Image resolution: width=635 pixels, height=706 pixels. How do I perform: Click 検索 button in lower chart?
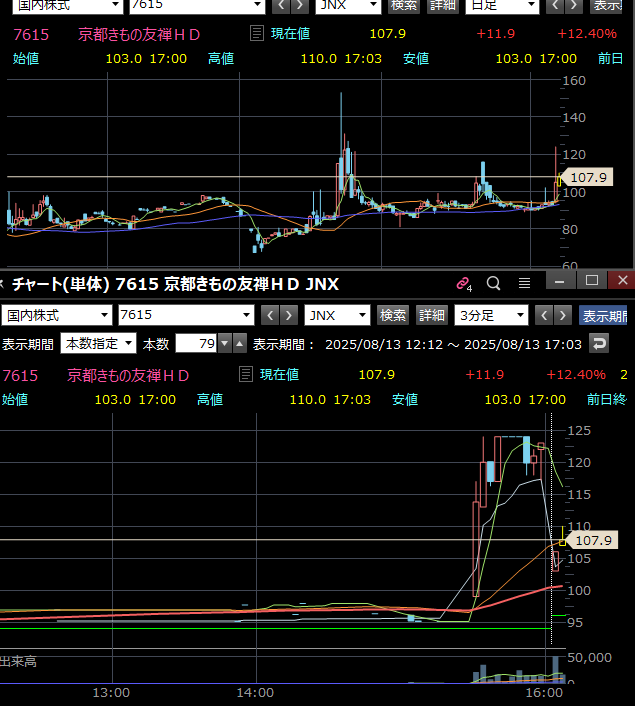(393, 316)
